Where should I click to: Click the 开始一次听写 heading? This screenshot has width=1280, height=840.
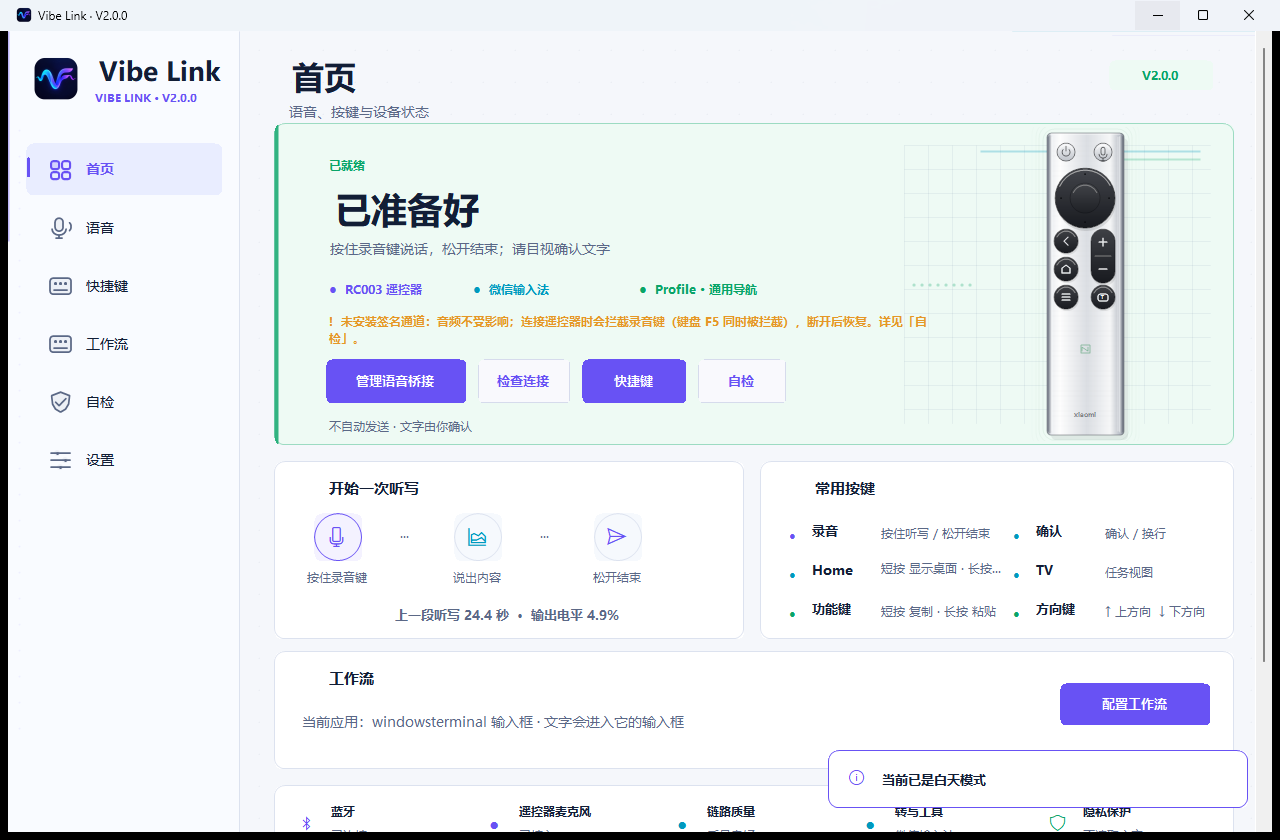pyautogui.click(x=374, y=489)
